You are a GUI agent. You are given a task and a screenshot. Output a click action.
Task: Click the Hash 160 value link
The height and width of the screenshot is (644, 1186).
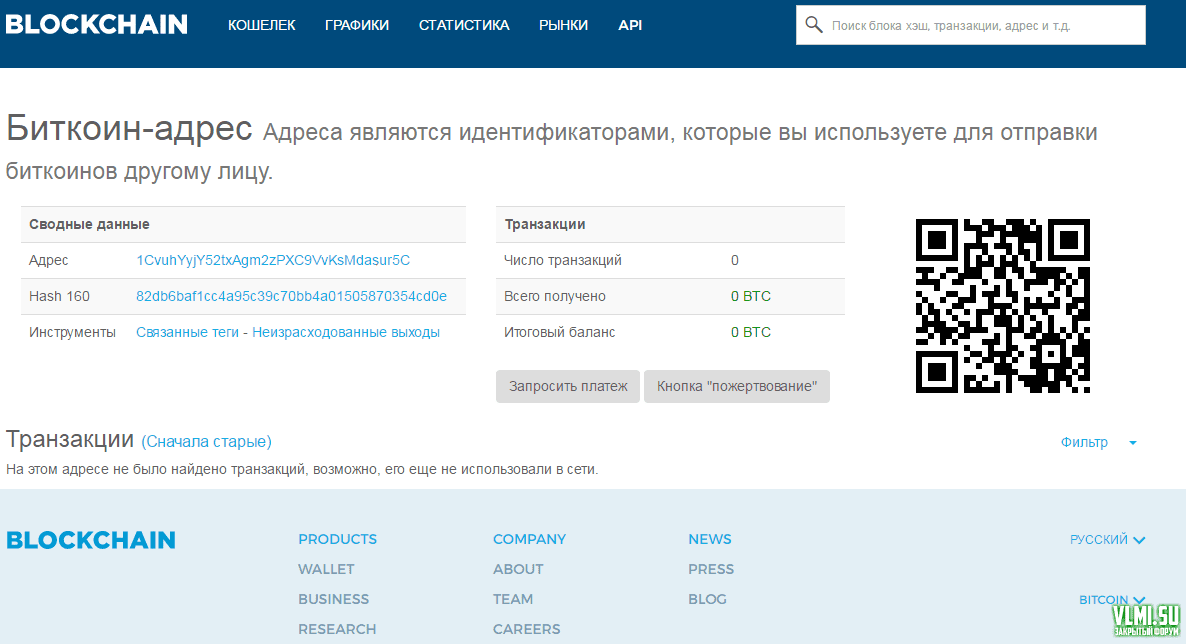(291, 296)
